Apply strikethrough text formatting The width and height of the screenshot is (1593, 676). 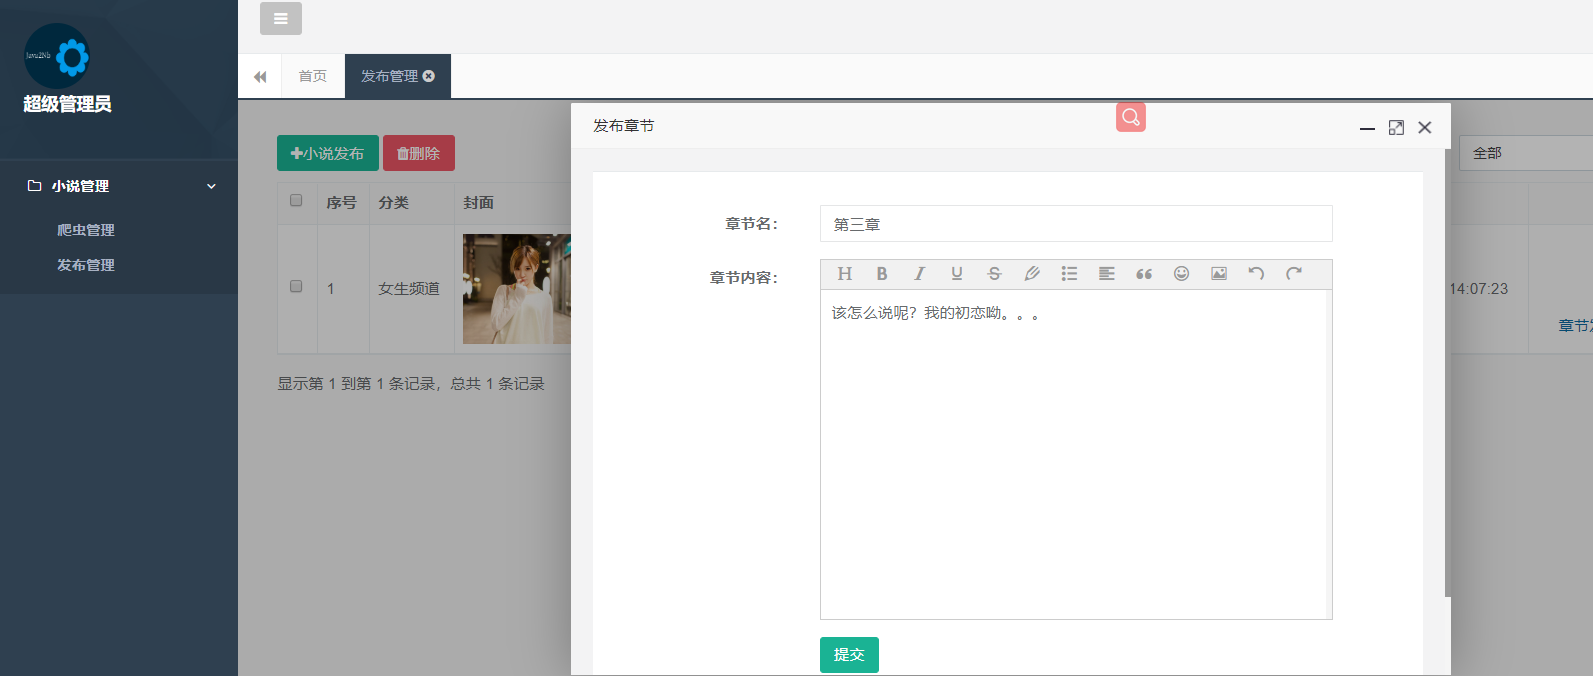[x=994, y=274]
